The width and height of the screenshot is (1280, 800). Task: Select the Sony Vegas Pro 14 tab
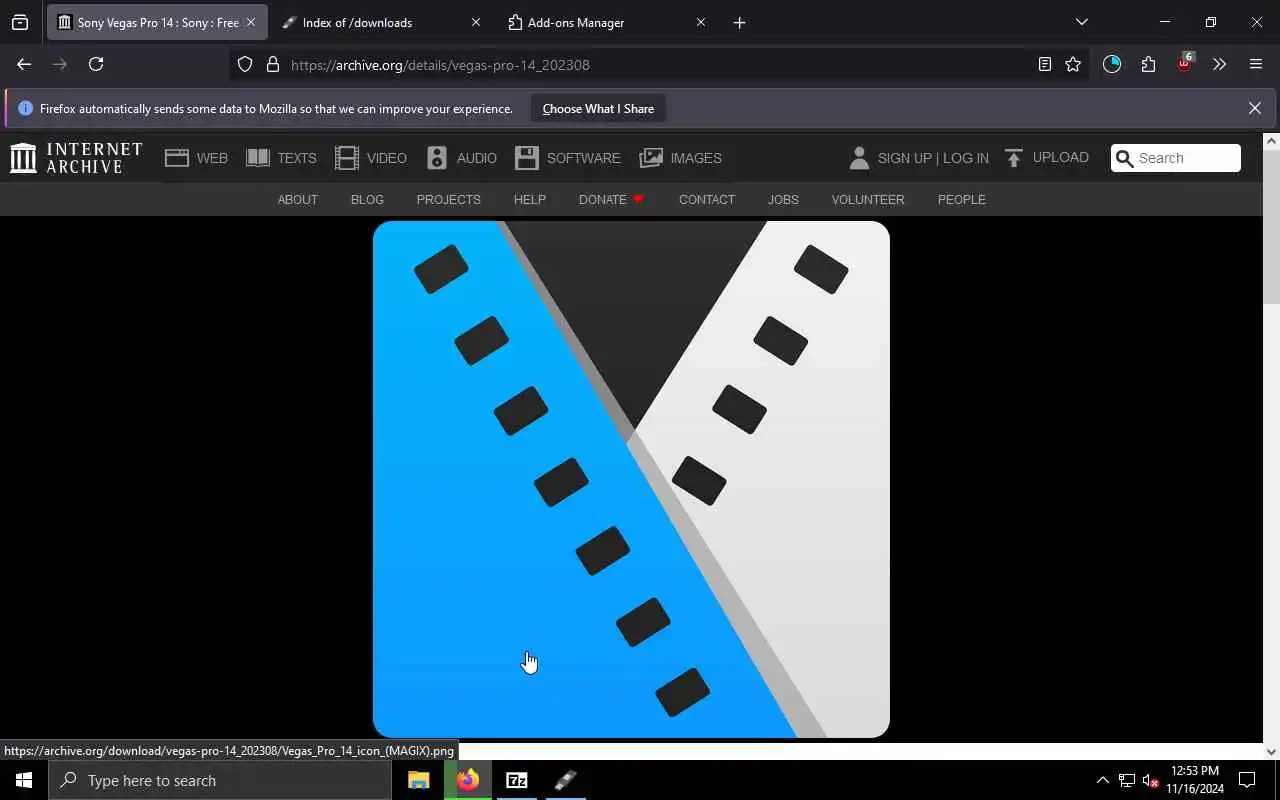click(x=156, y=22)
